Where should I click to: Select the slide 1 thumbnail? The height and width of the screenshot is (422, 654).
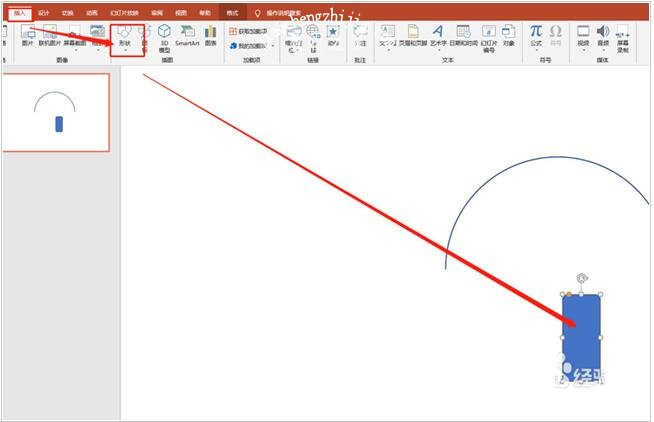[x=56, y=113]
